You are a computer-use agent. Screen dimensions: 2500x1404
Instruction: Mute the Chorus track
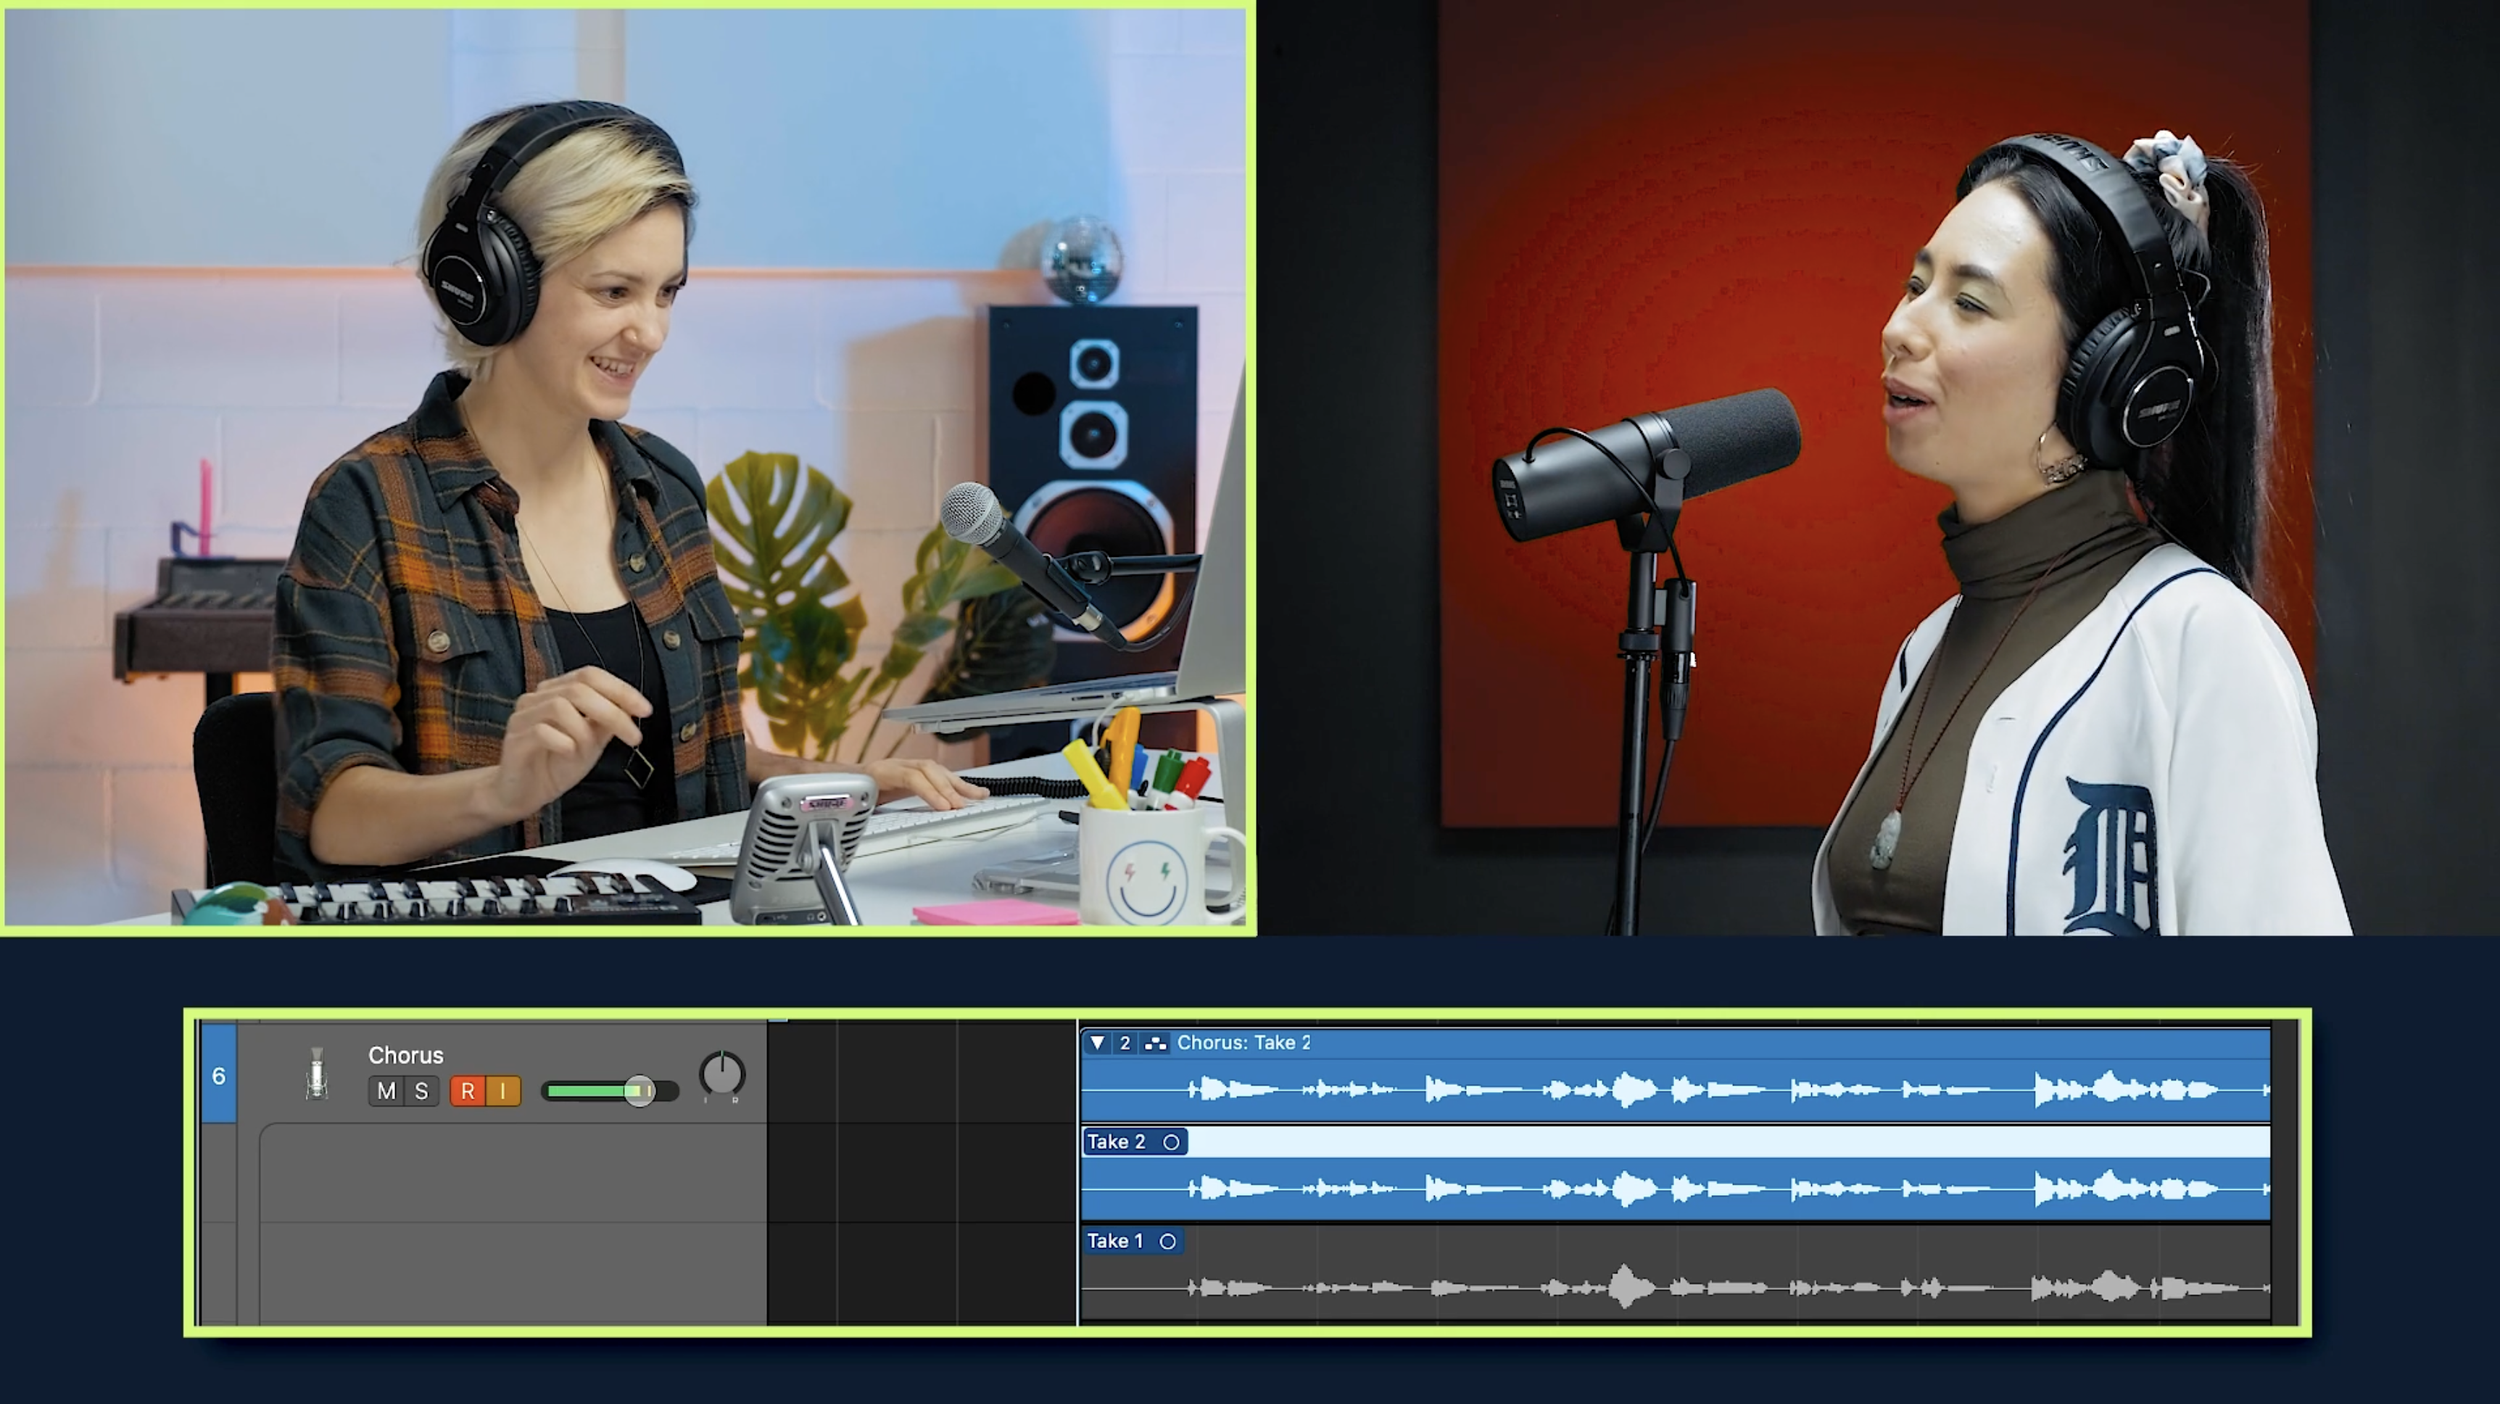(x=386, y=1091)
